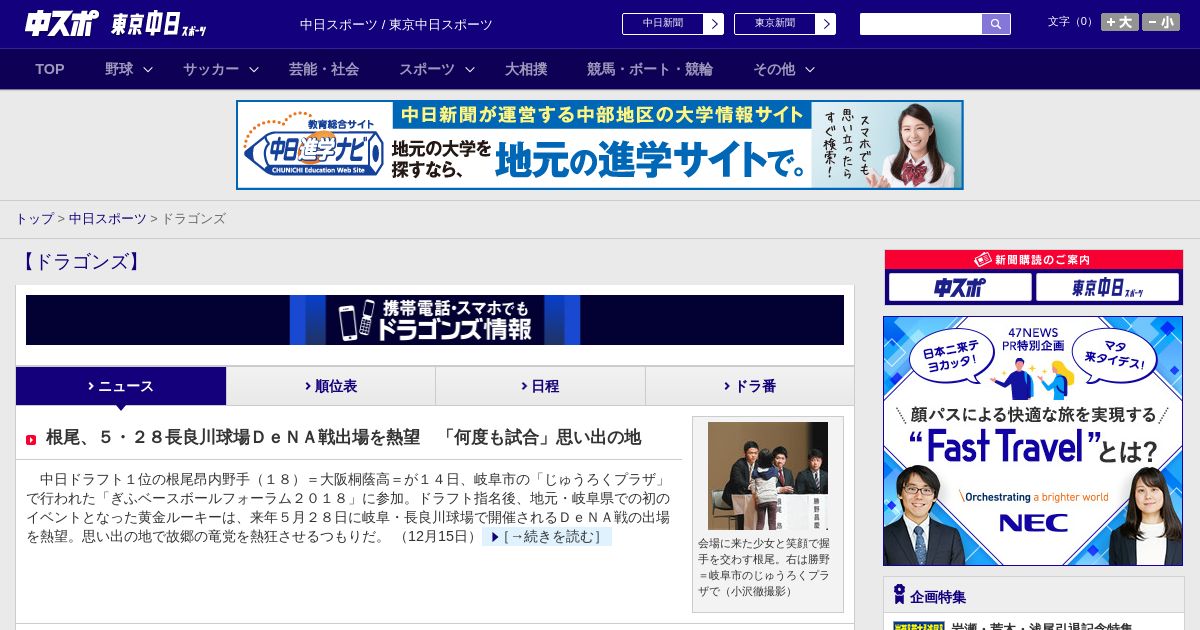Open the スポーツ menu
Viewport: 1200px width, 630px height.
pos(427,69)
